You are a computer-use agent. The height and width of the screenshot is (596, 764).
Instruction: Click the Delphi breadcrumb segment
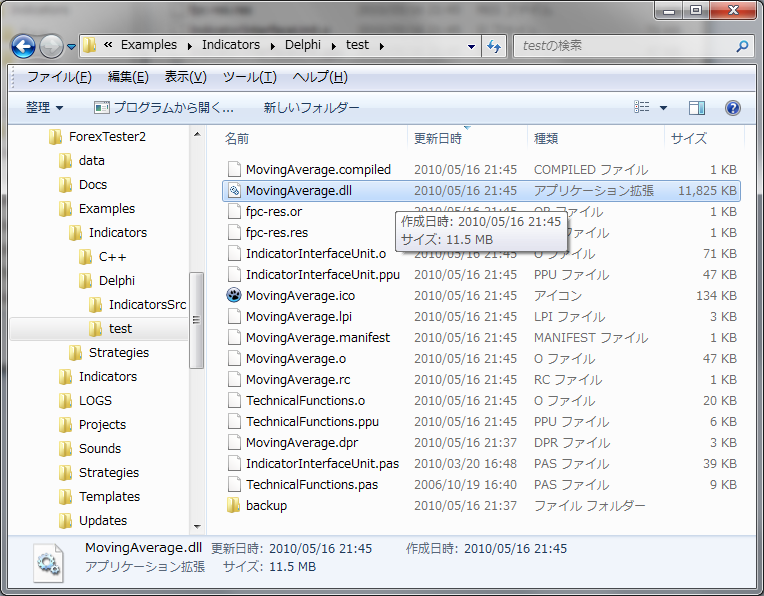tap(303, 45)
